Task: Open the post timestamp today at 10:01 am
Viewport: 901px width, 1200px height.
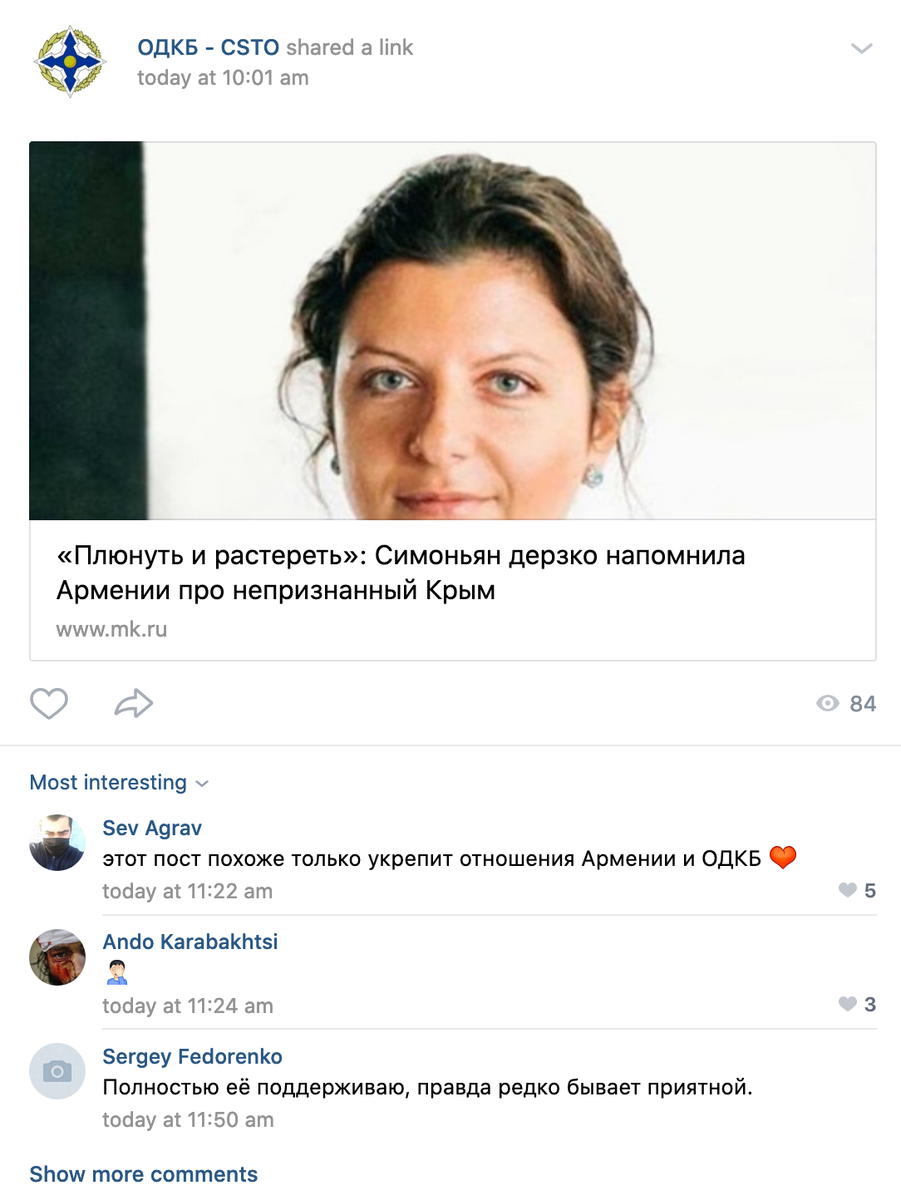Action: pyautogui.click(x=223, y=78)
